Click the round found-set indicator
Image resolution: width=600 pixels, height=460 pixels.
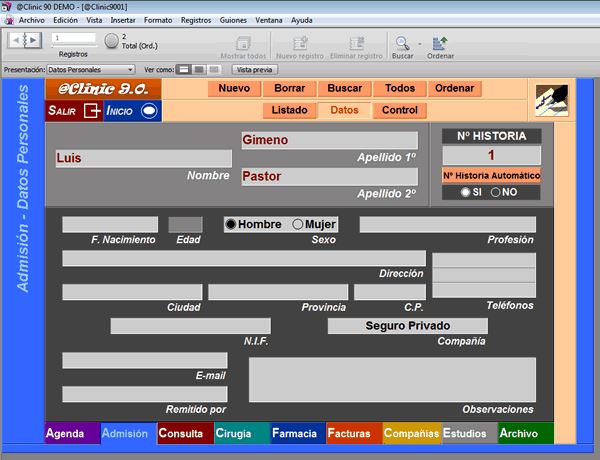(111, 41)
